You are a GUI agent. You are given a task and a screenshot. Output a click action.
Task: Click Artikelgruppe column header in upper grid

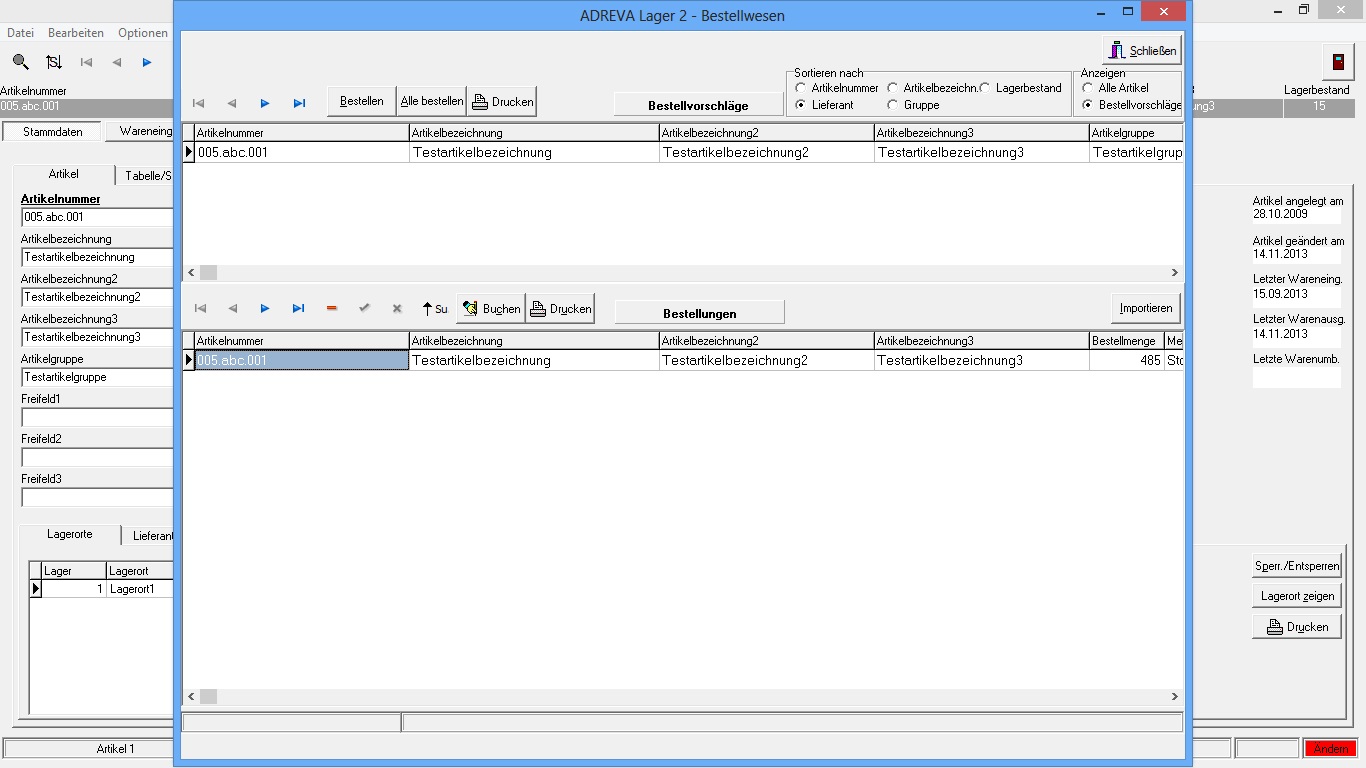click(1137, 132)
